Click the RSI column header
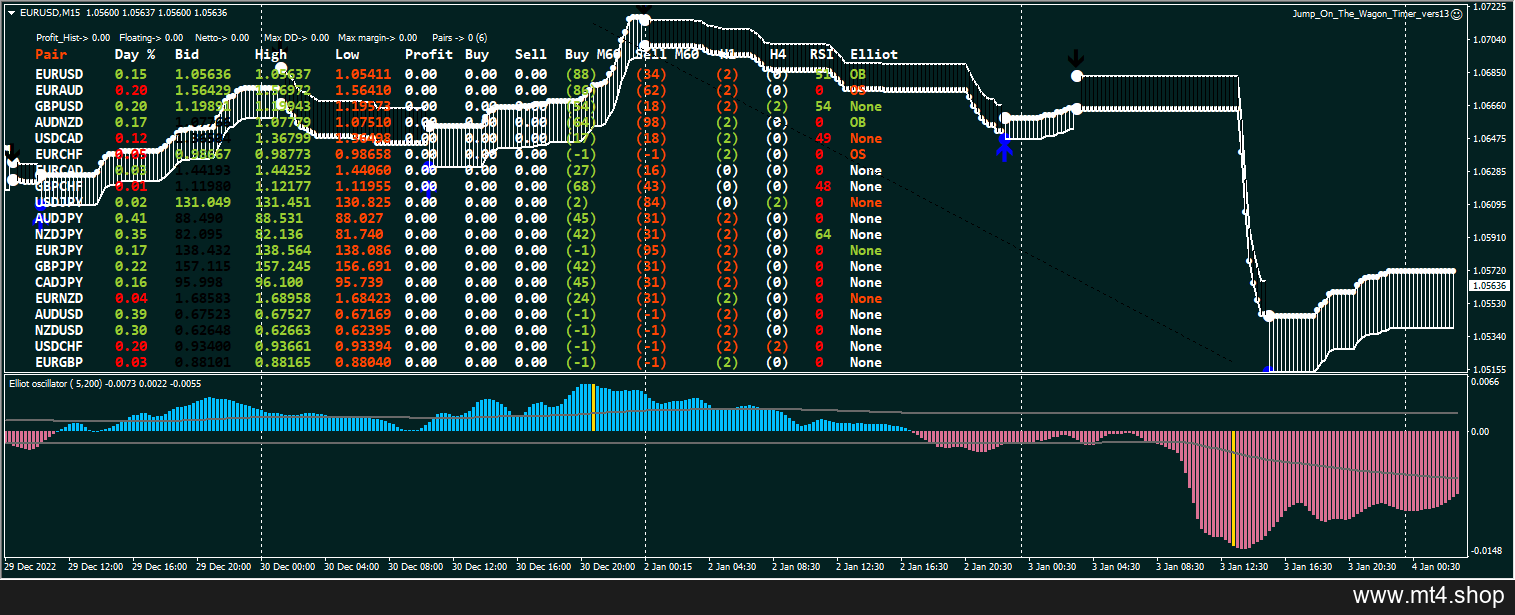 [822, 55]
